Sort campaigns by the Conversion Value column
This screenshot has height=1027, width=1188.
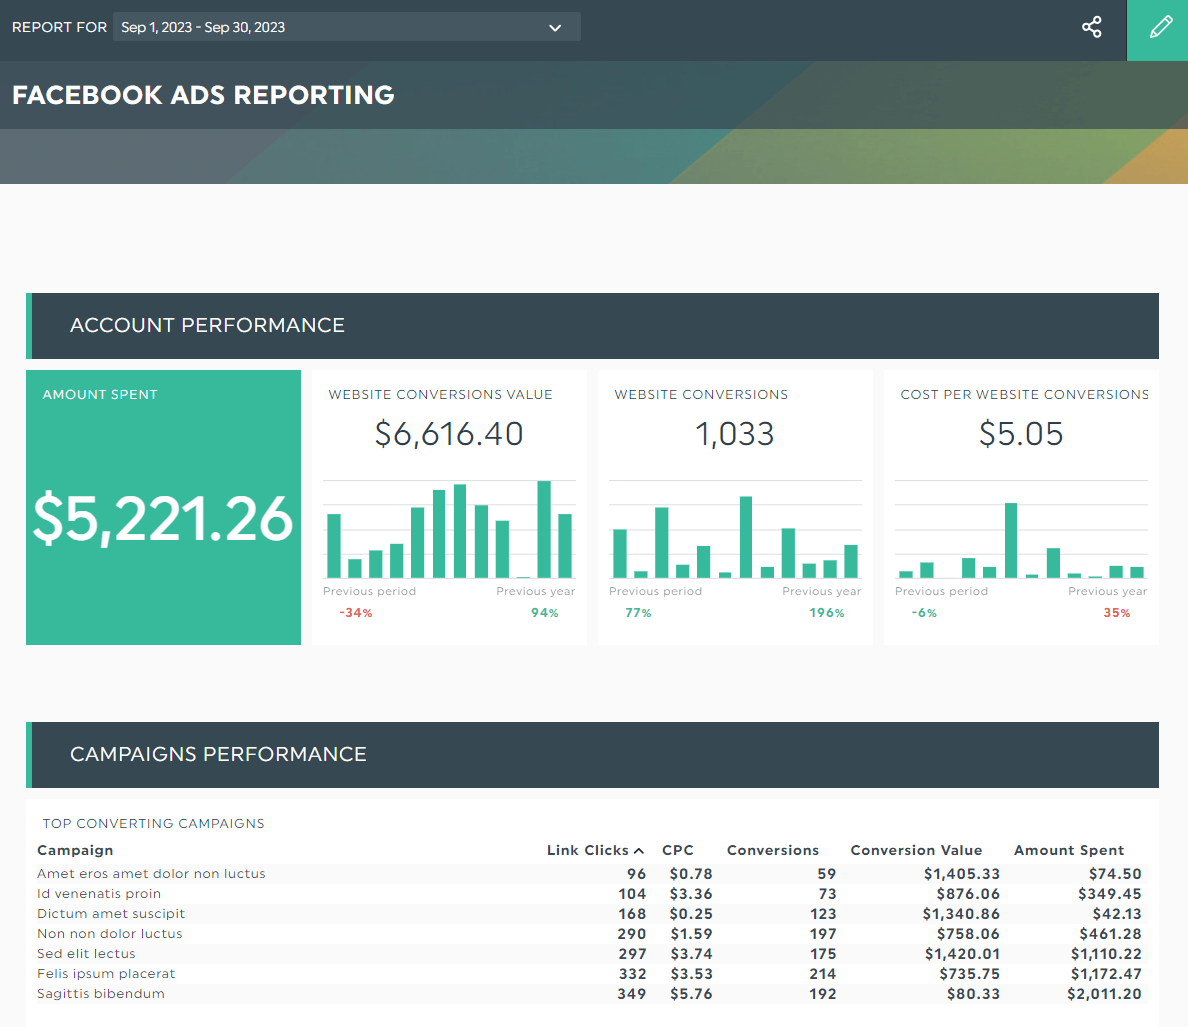[916, 849]
